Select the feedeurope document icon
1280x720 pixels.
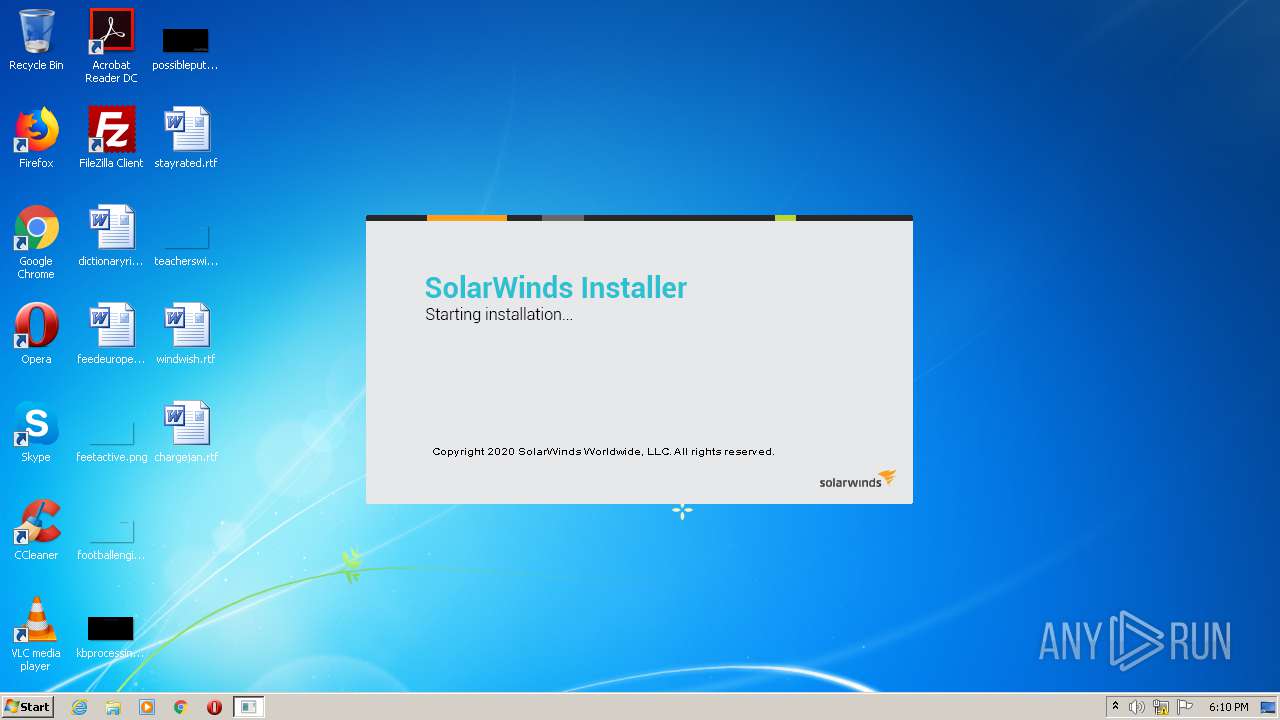point(111,334)
